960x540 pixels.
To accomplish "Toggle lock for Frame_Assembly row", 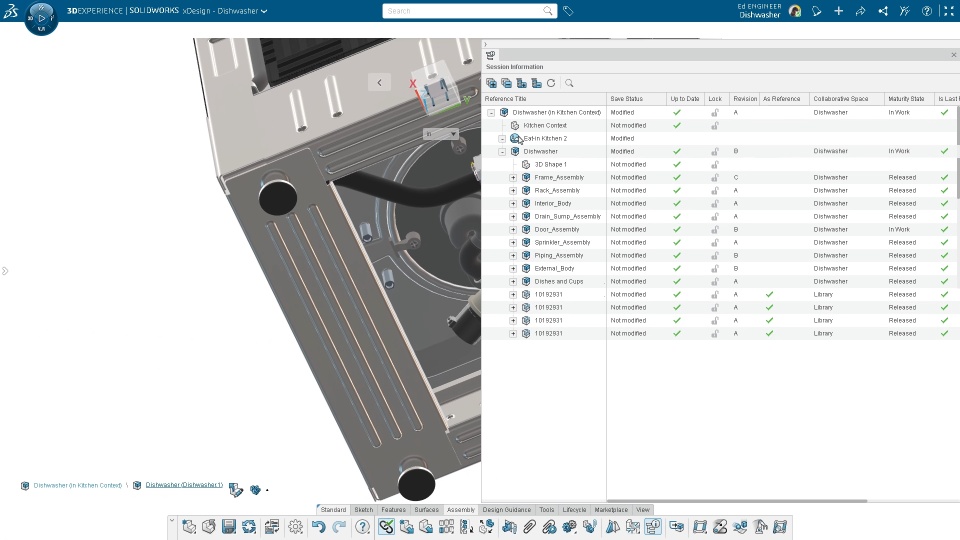I will point(714,178).
